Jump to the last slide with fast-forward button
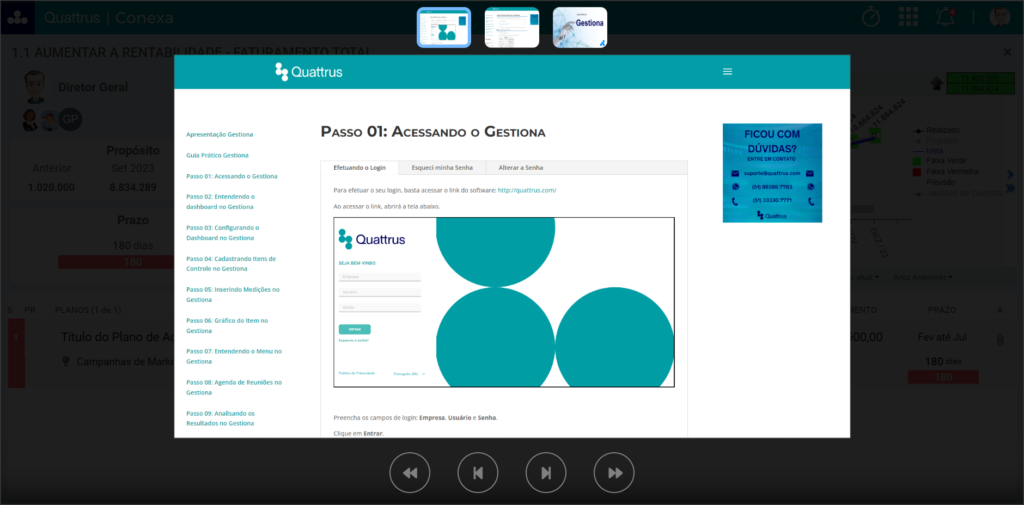This screenshot has width=1024, height=505. tap(614, 472)
